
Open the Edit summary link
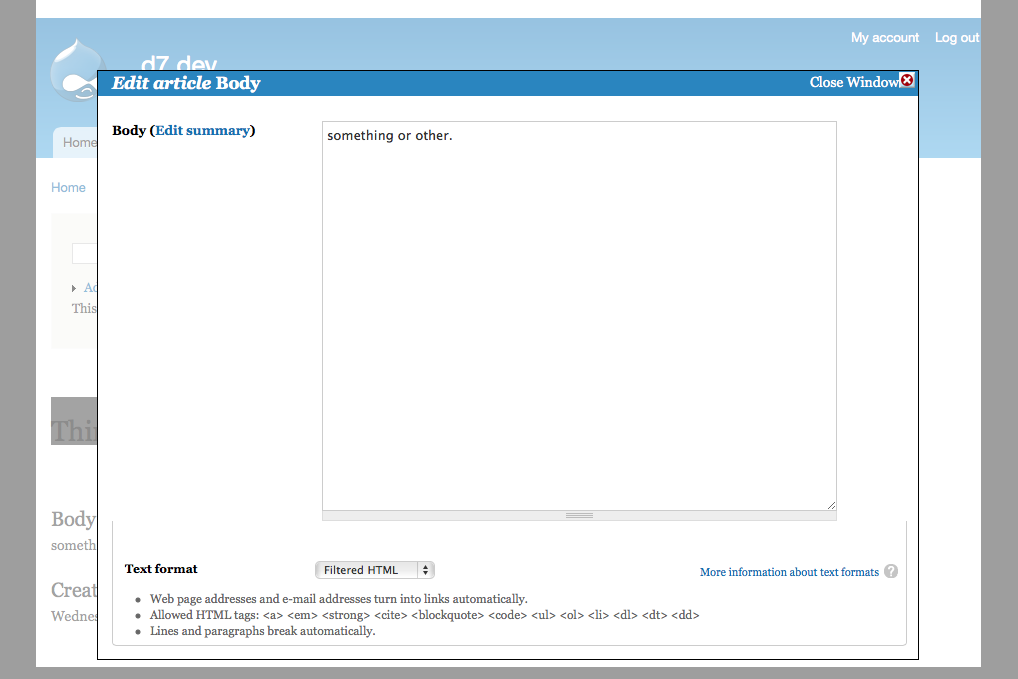(x=203, y=130)
